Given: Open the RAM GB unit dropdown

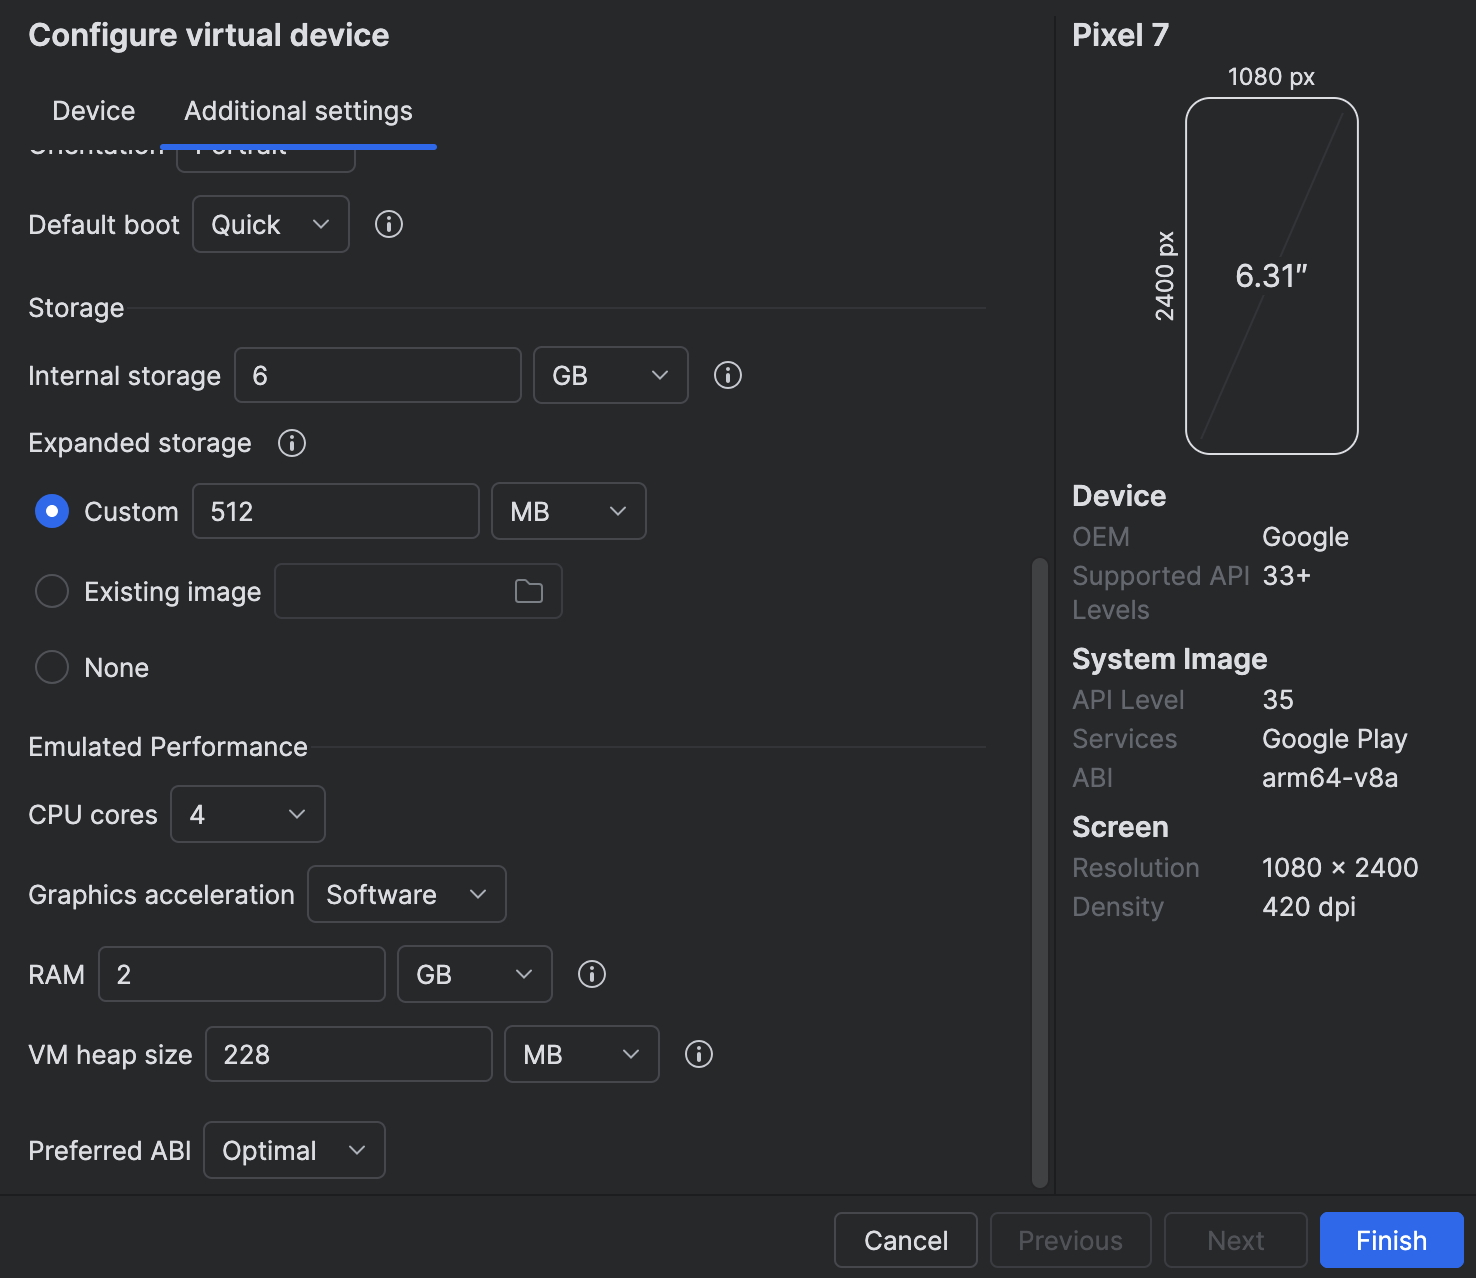Looking at the screenshot, I should [475, 974].
